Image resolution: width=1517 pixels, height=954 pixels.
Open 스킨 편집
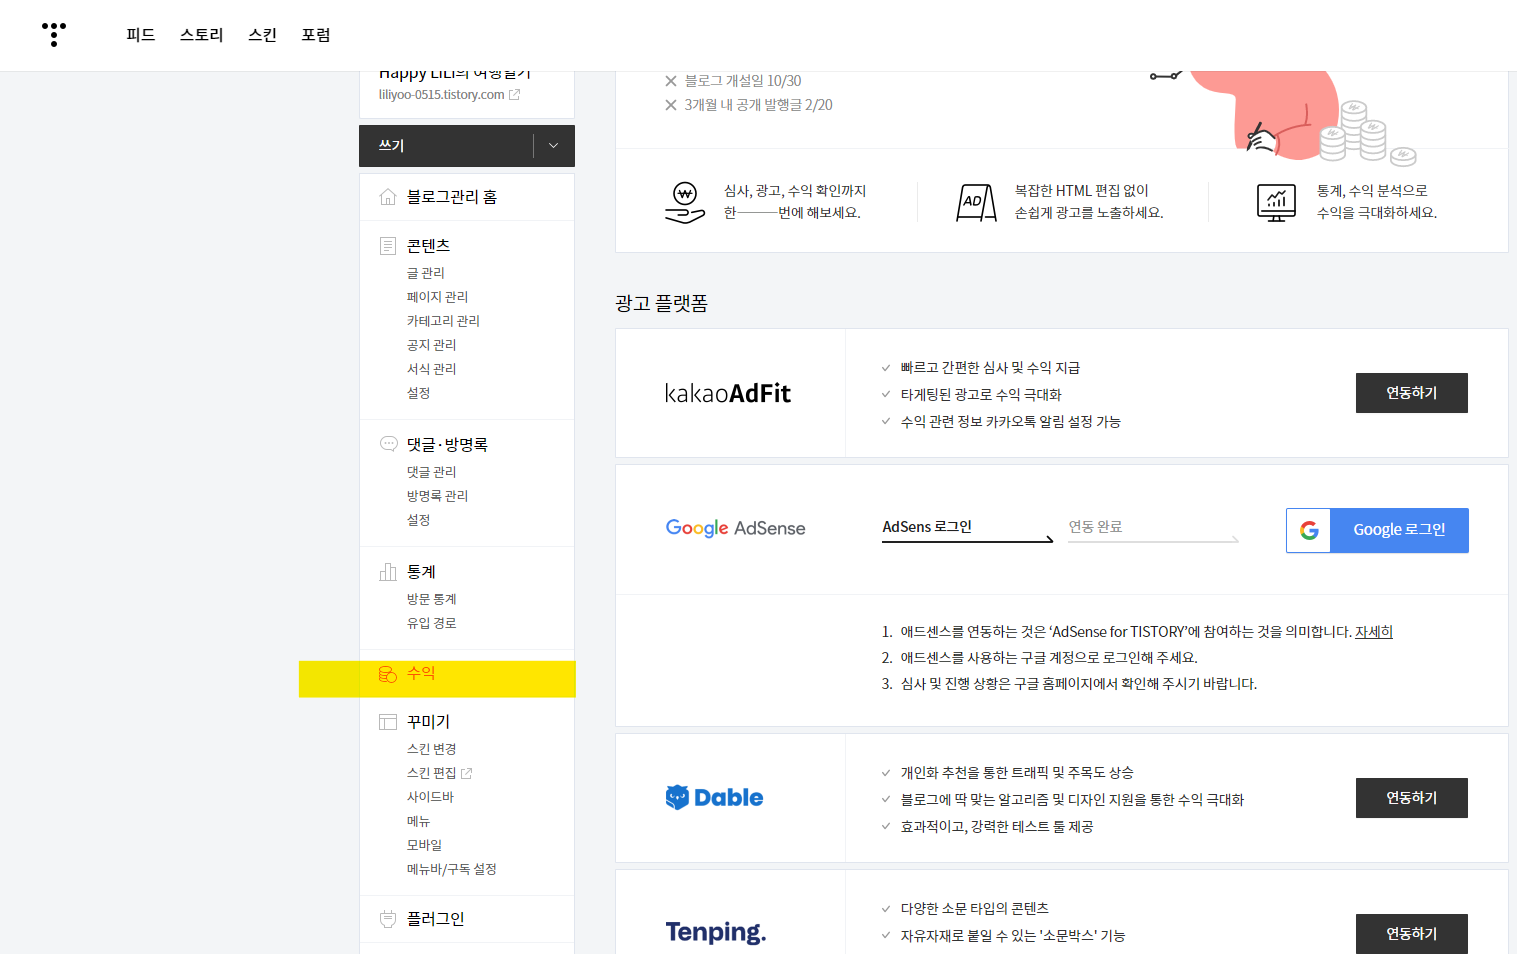431,773
